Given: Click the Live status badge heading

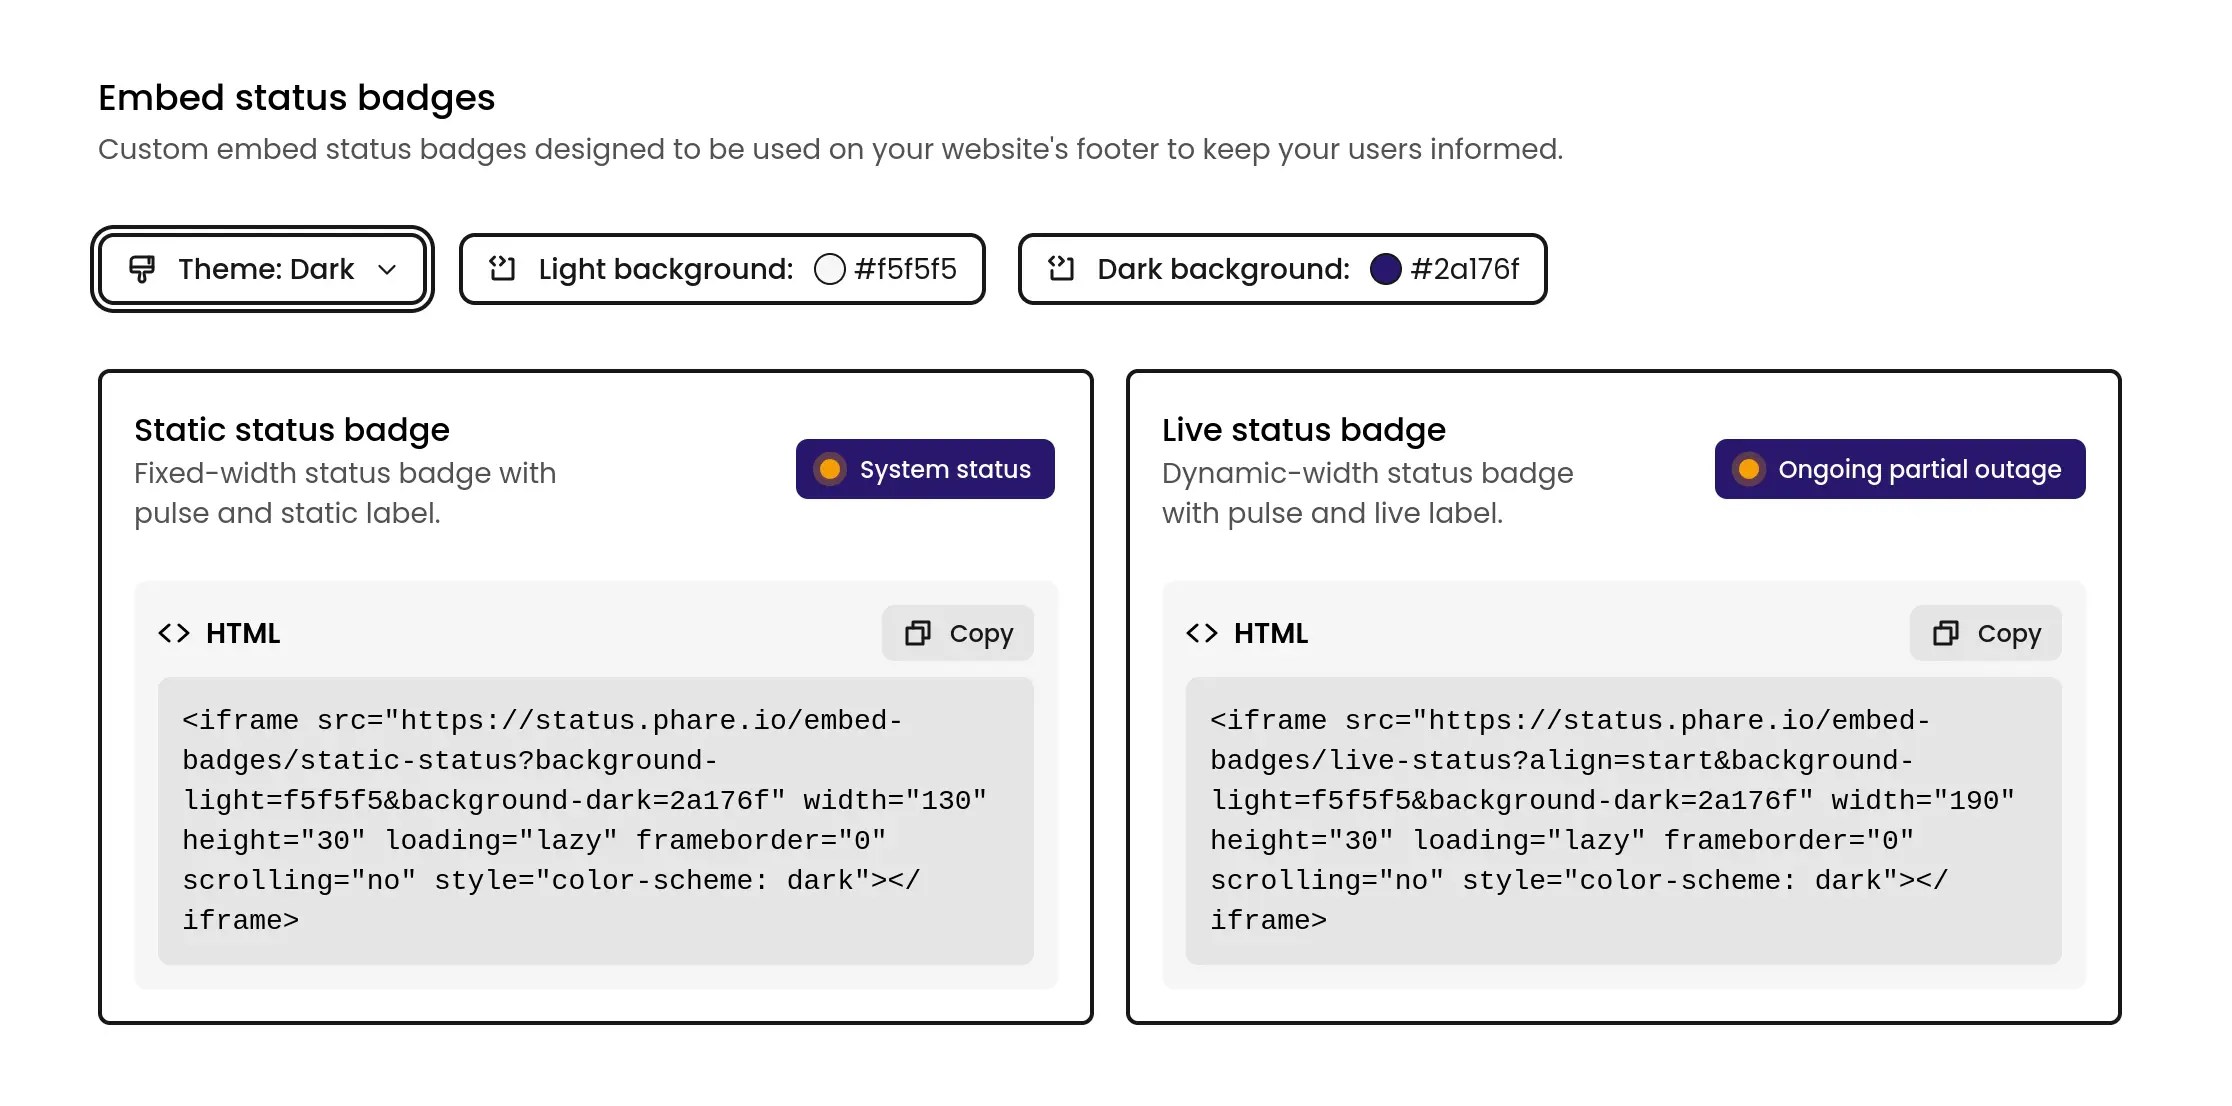Looking at the screenshot, I should [1304, 430].
